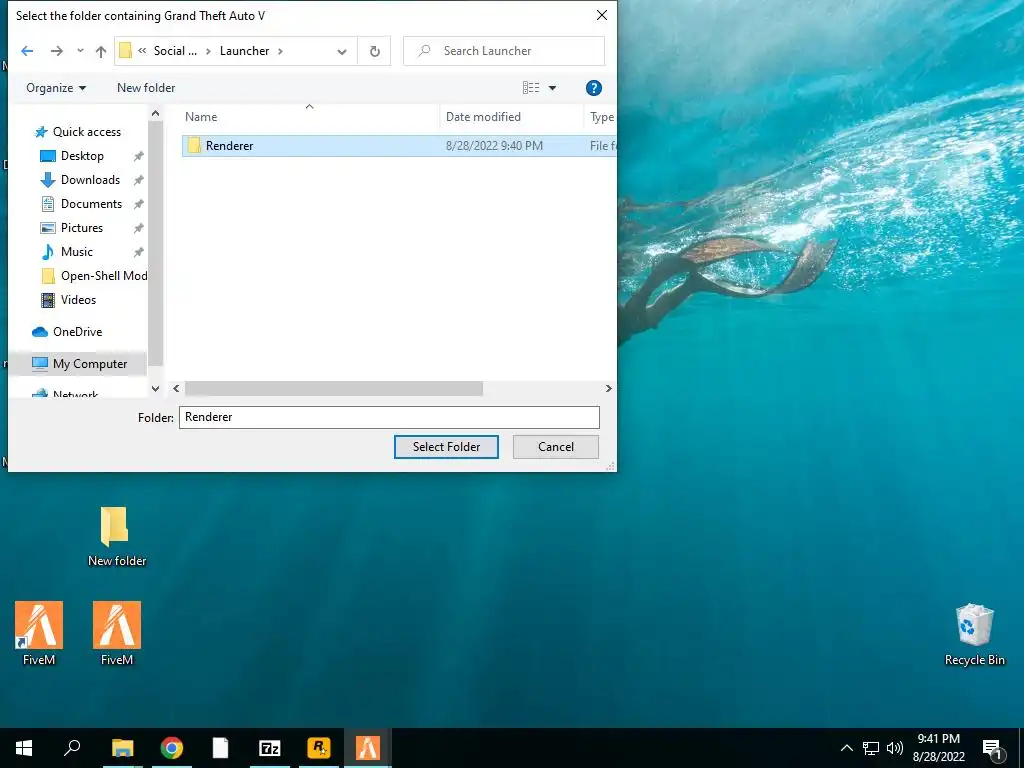Open network status tray icon

tap(871, 748)
